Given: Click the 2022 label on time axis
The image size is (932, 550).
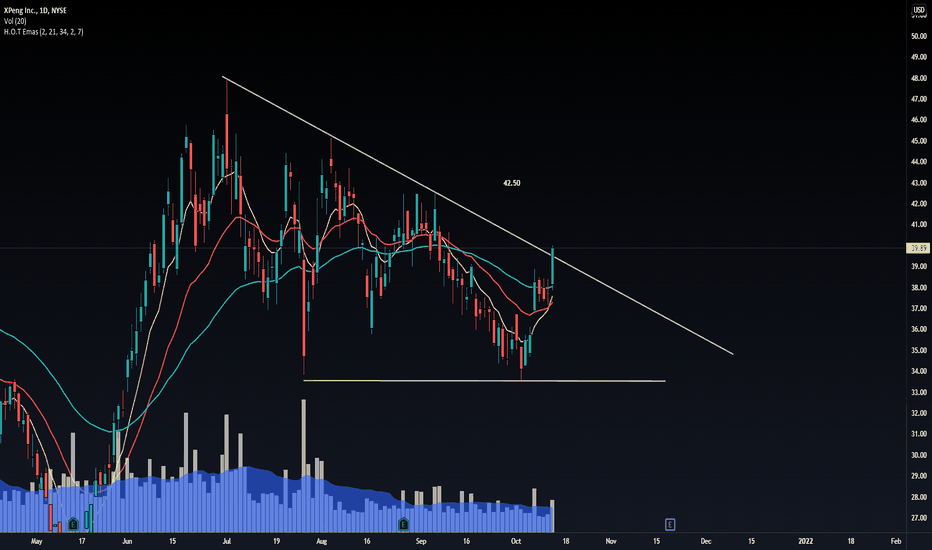Looking at the screenshot, I should (x=805, y=541).
